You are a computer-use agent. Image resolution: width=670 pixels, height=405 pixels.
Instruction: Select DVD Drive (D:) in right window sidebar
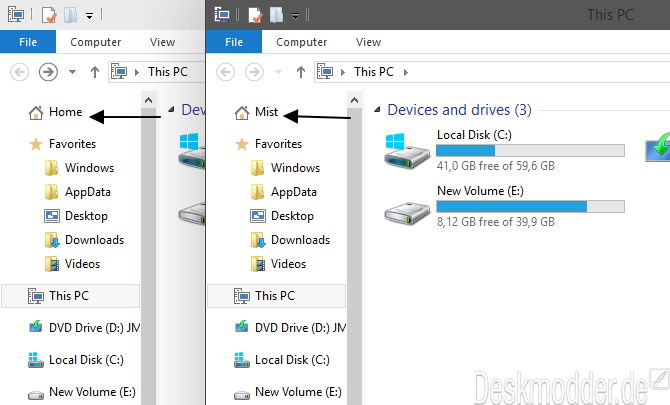(x=290, y=328)
